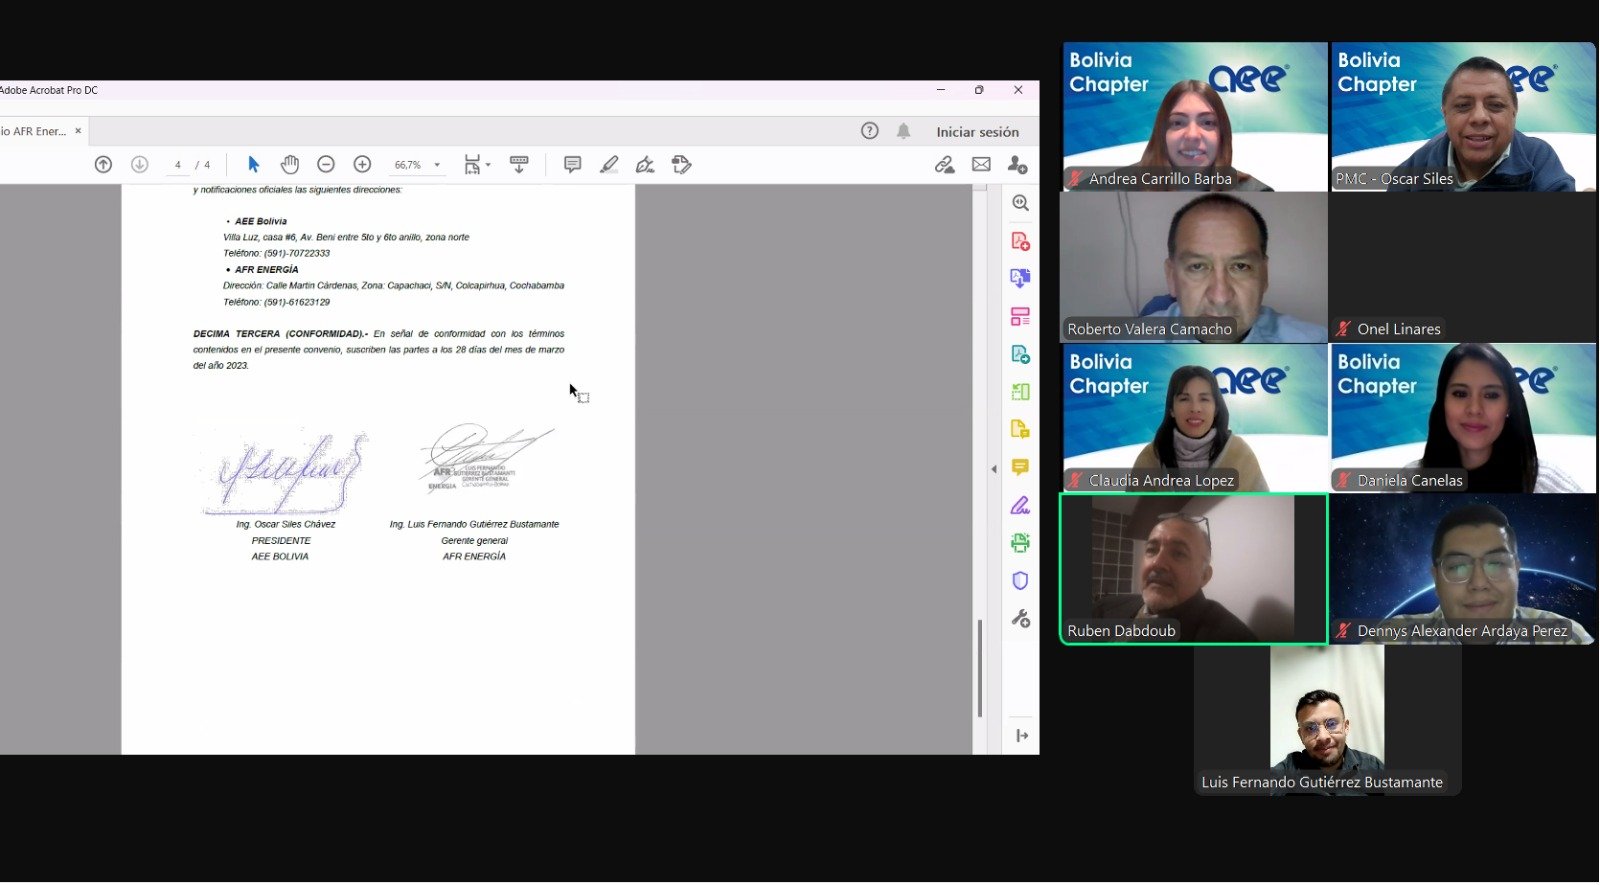This screenshot has height=885, width=1600.
Task: Select the Hand pan tool
Action: [x=289, y=165]
